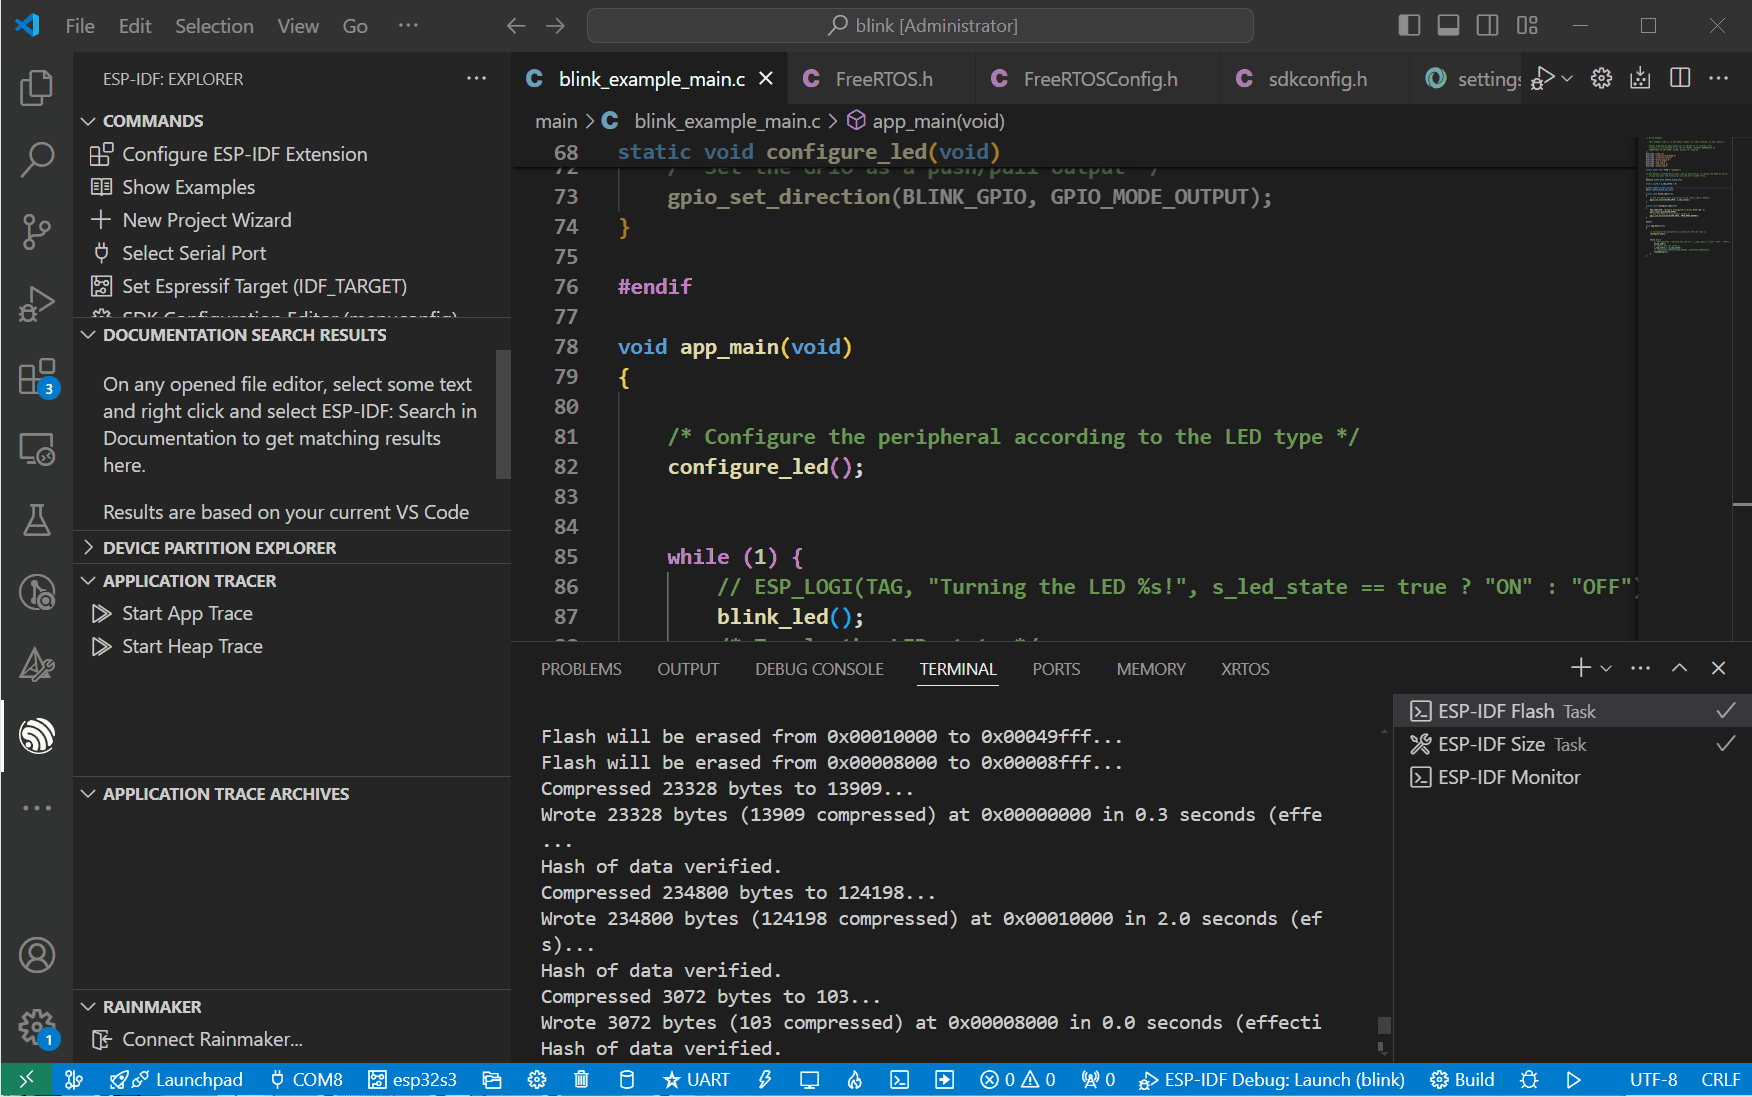Open the Manage gear in activity bar
Viewport: 1752px width, 1097px height.
pos(37,1027)
